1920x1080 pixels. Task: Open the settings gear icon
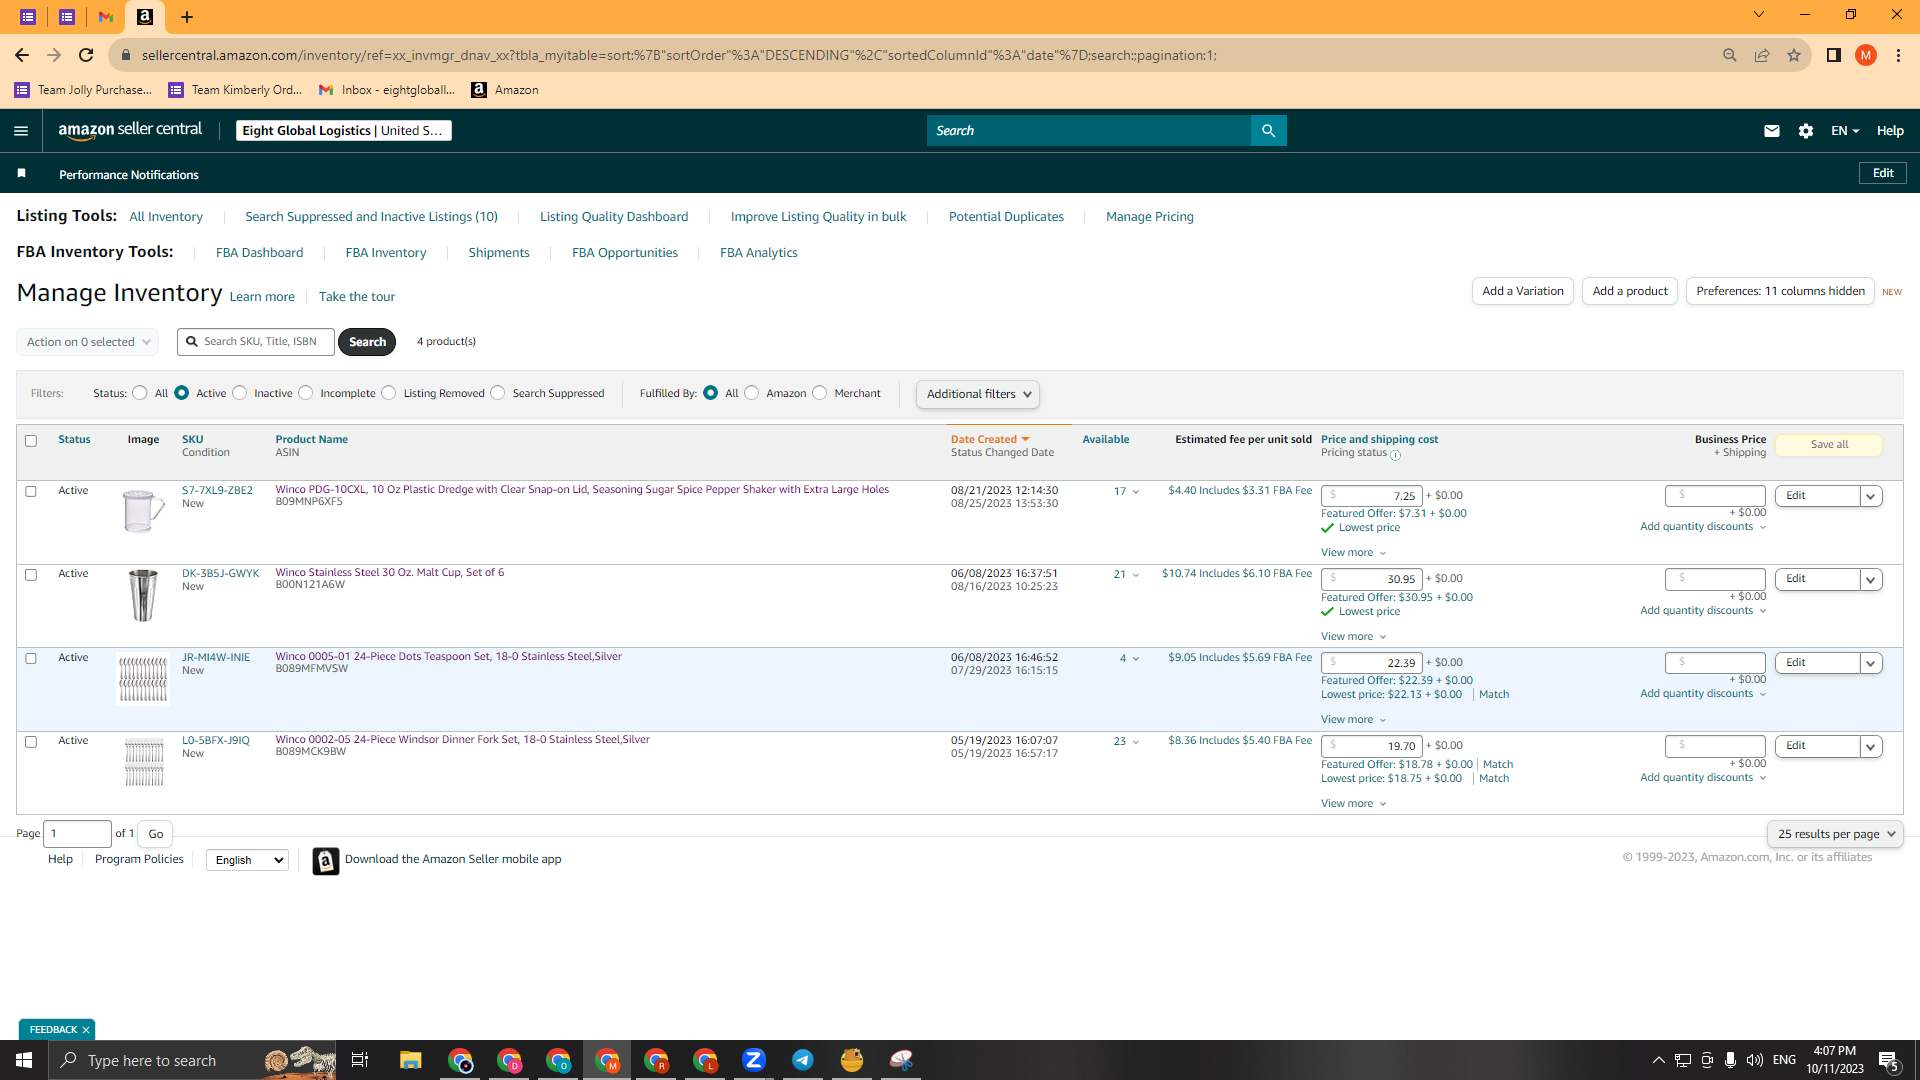click(x=1806, y=131)
